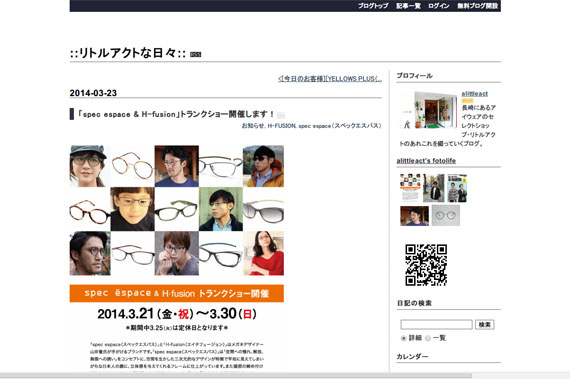
Task: Open the H-FUSION category tag
Action: coord(282,126)
